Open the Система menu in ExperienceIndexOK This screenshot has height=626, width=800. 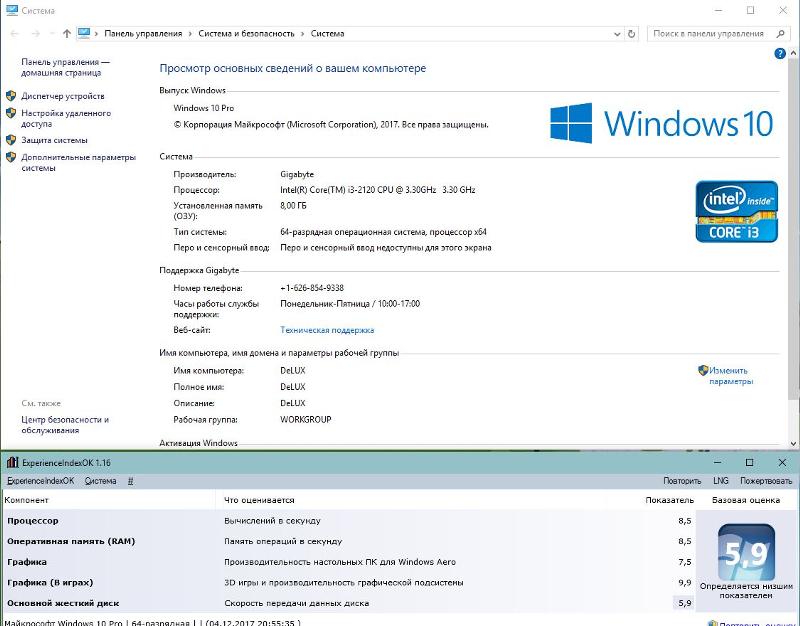(x=101, y=481)
